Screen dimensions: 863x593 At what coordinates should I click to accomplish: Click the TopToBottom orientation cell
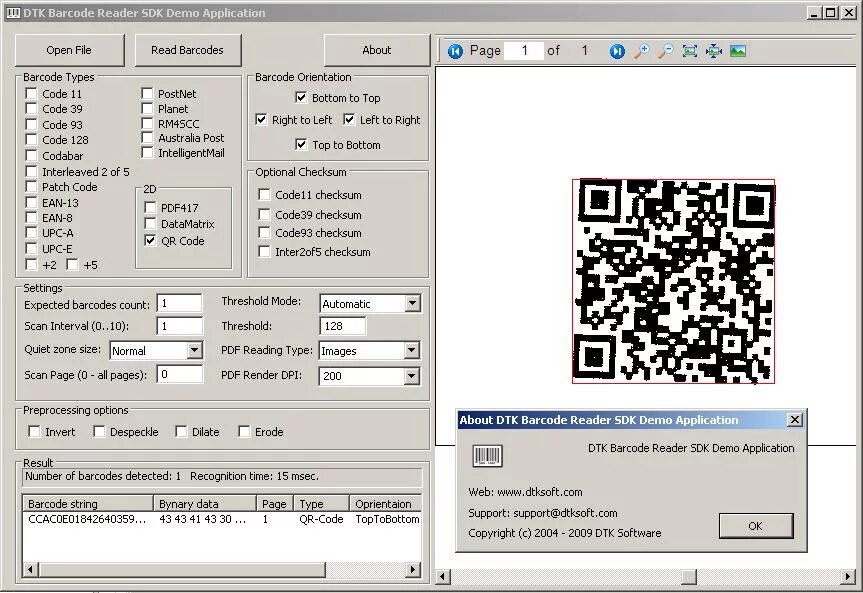387,519
